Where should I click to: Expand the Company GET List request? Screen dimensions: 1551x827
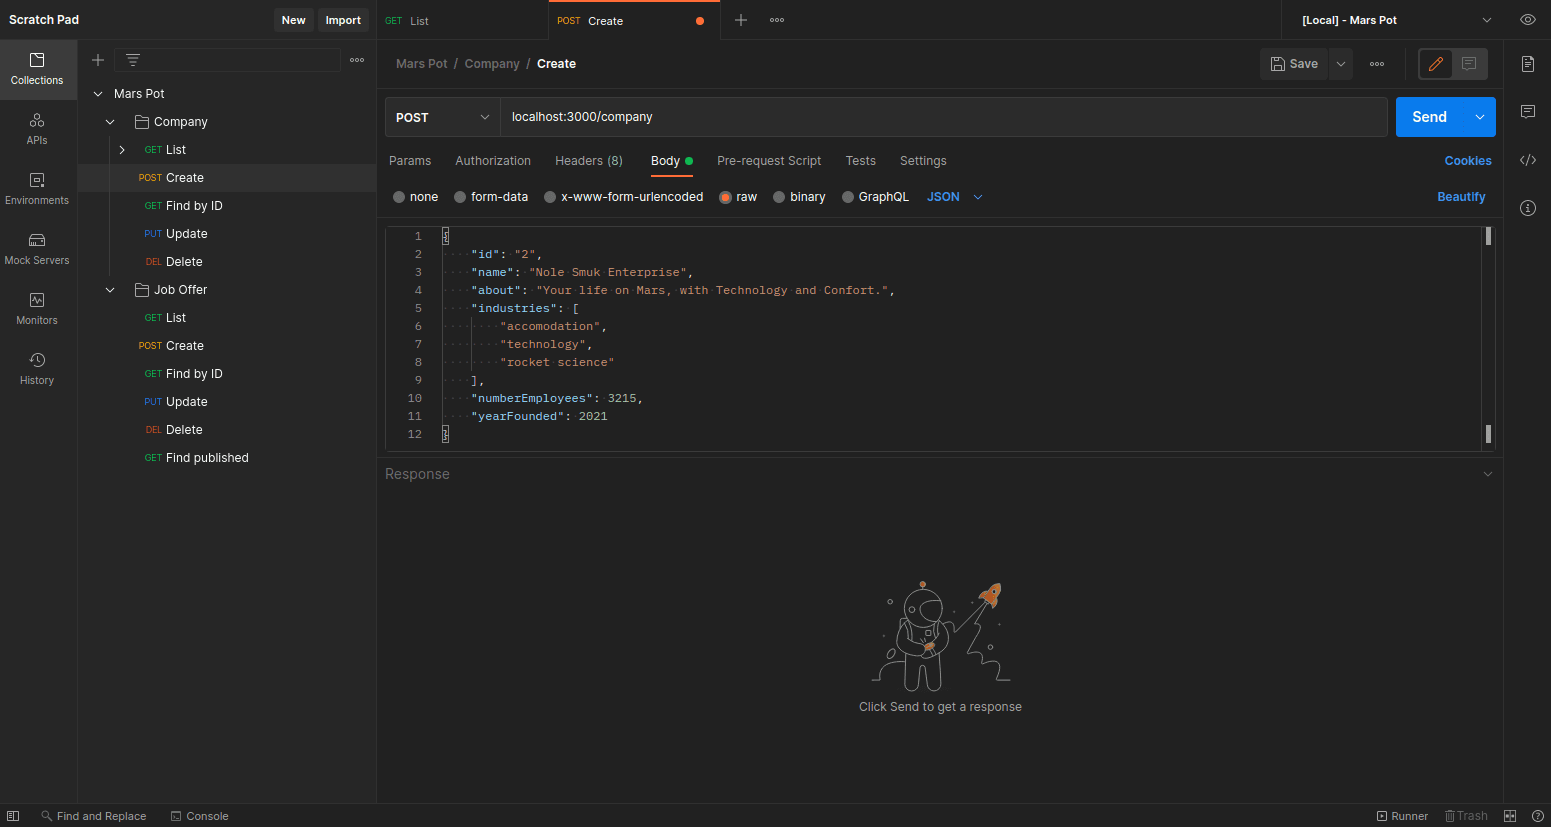coord(122,150)
